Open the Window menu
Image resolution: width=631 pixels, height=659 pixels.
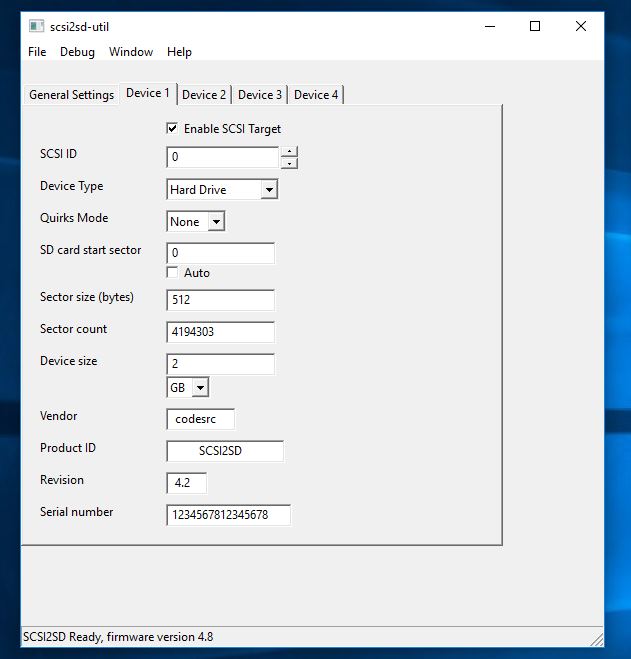coord(131,52)
